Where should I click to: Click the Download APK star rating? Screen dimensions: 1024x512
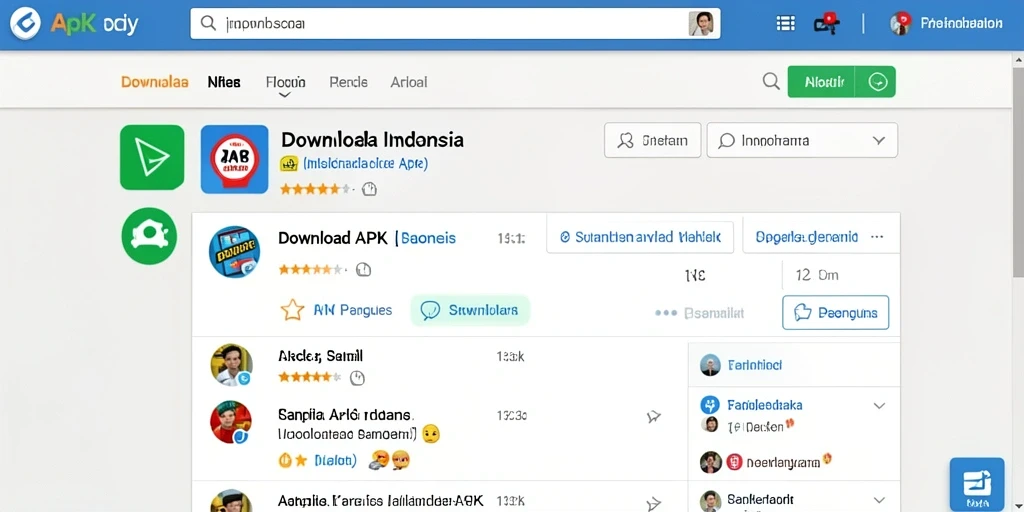pyautogui.click(x=312, y=269)
